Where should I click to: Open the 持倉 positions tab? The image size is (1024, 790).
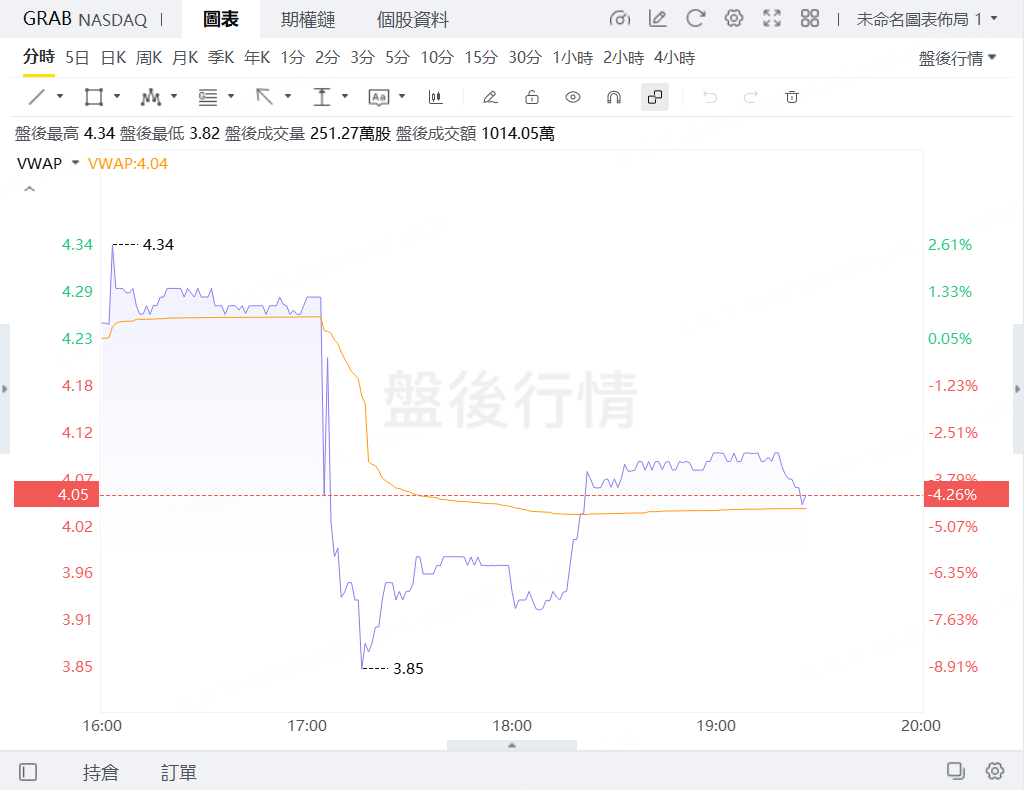click(x=101, y=772)
